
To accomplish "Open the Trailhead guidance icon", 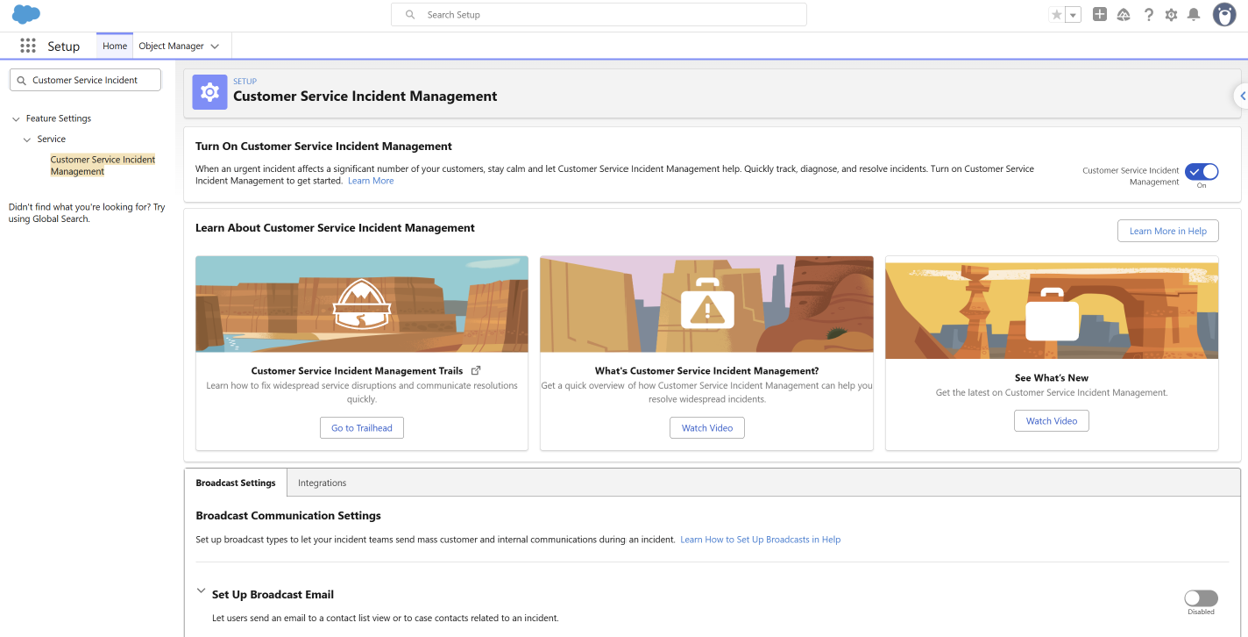I will pos(1124,15).
